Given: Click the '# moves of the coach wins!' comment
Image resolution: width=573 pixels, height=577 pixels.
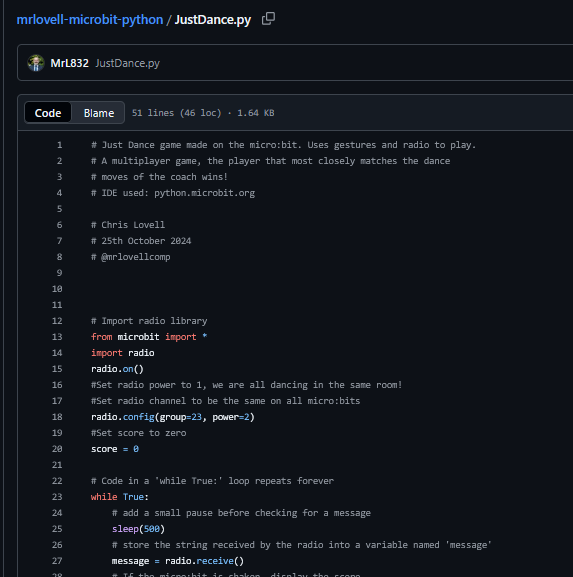Looking at the screenshot, I should [159, 177].
